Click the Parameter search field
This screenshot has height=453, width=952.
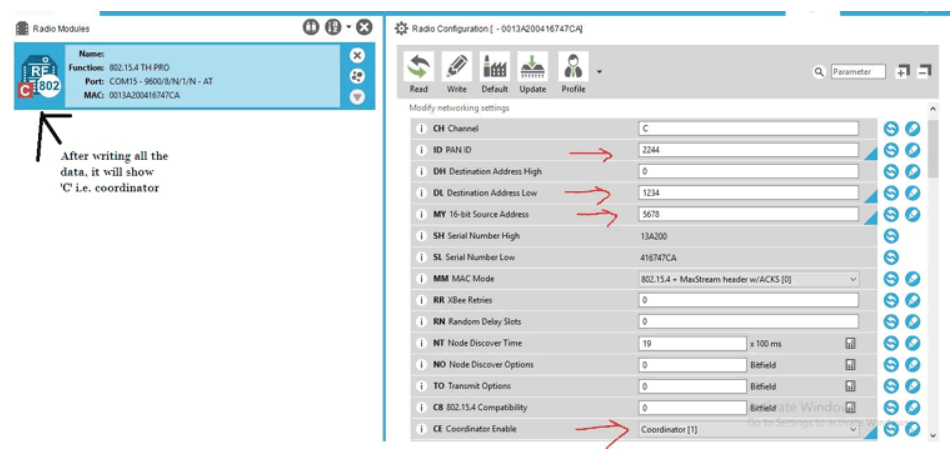(858, 72)
